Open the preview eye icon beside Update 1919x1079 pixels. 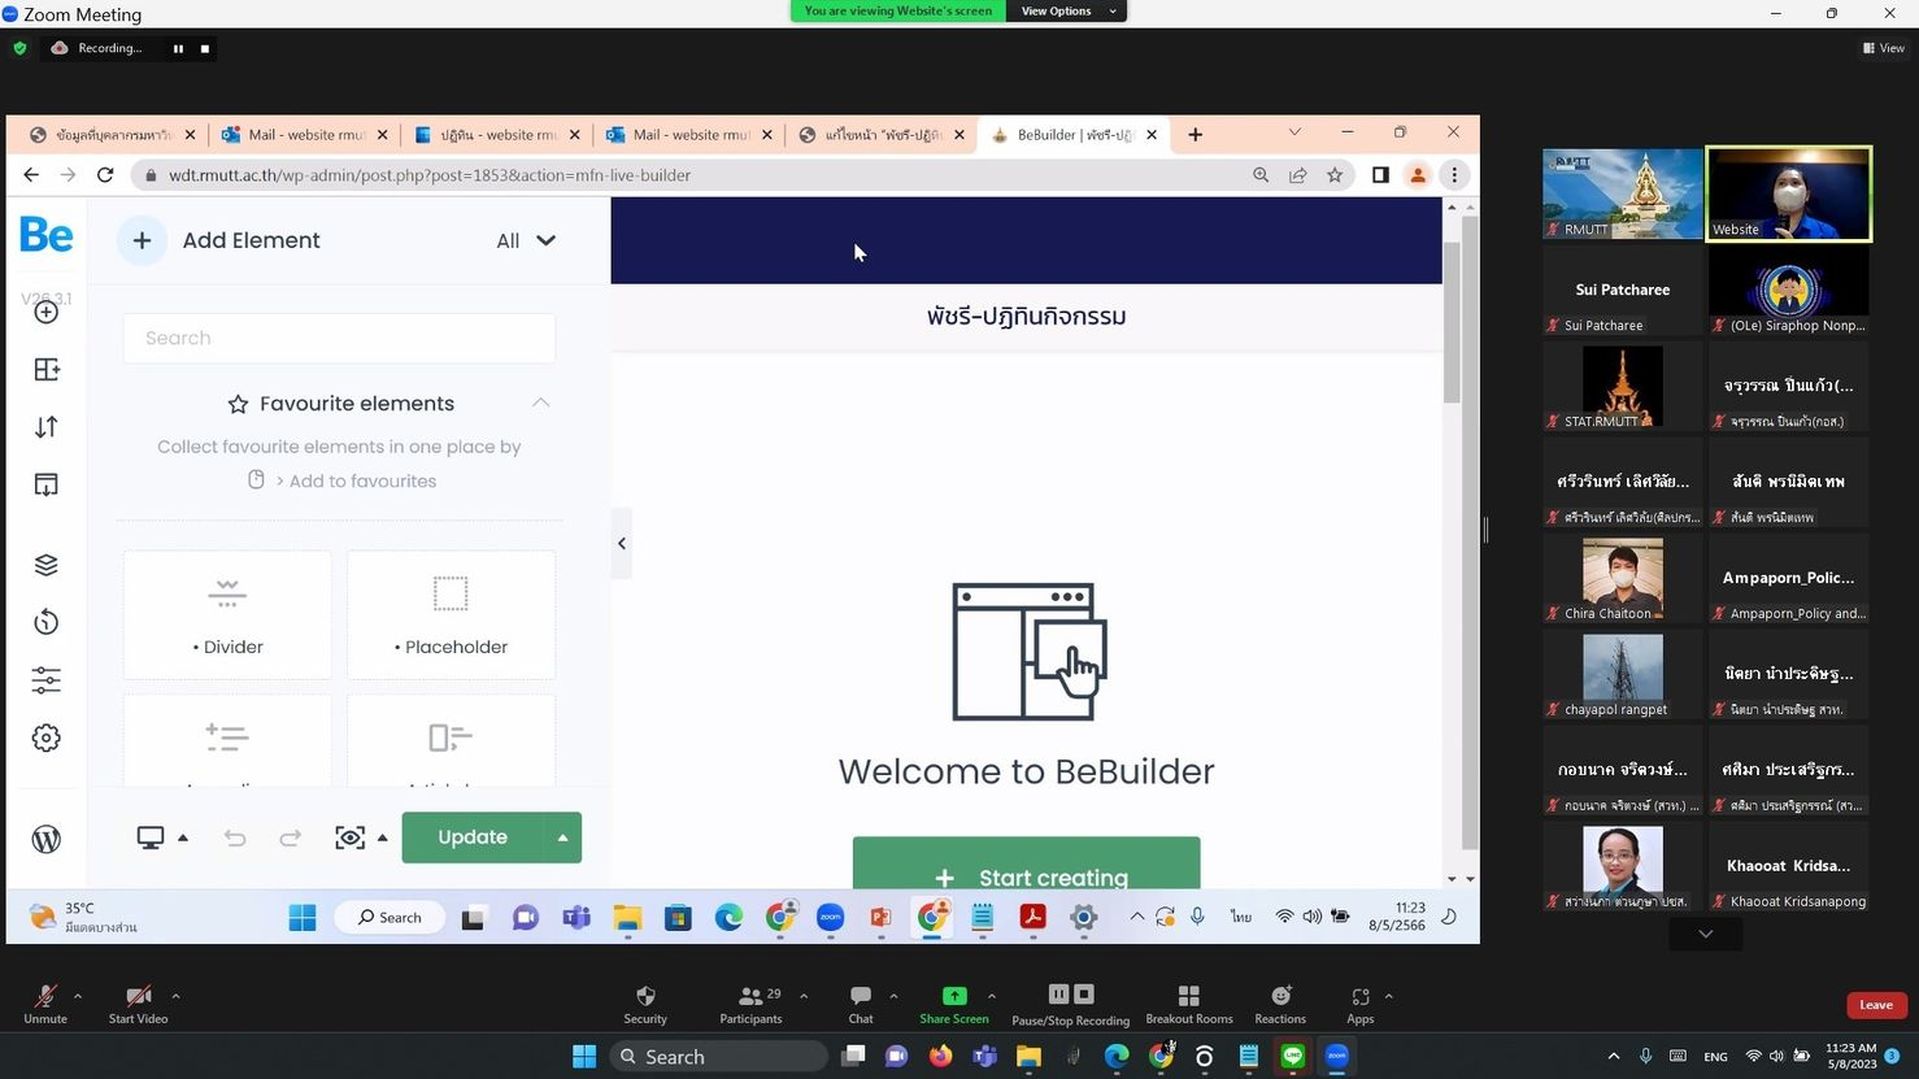tap(349, 838)
